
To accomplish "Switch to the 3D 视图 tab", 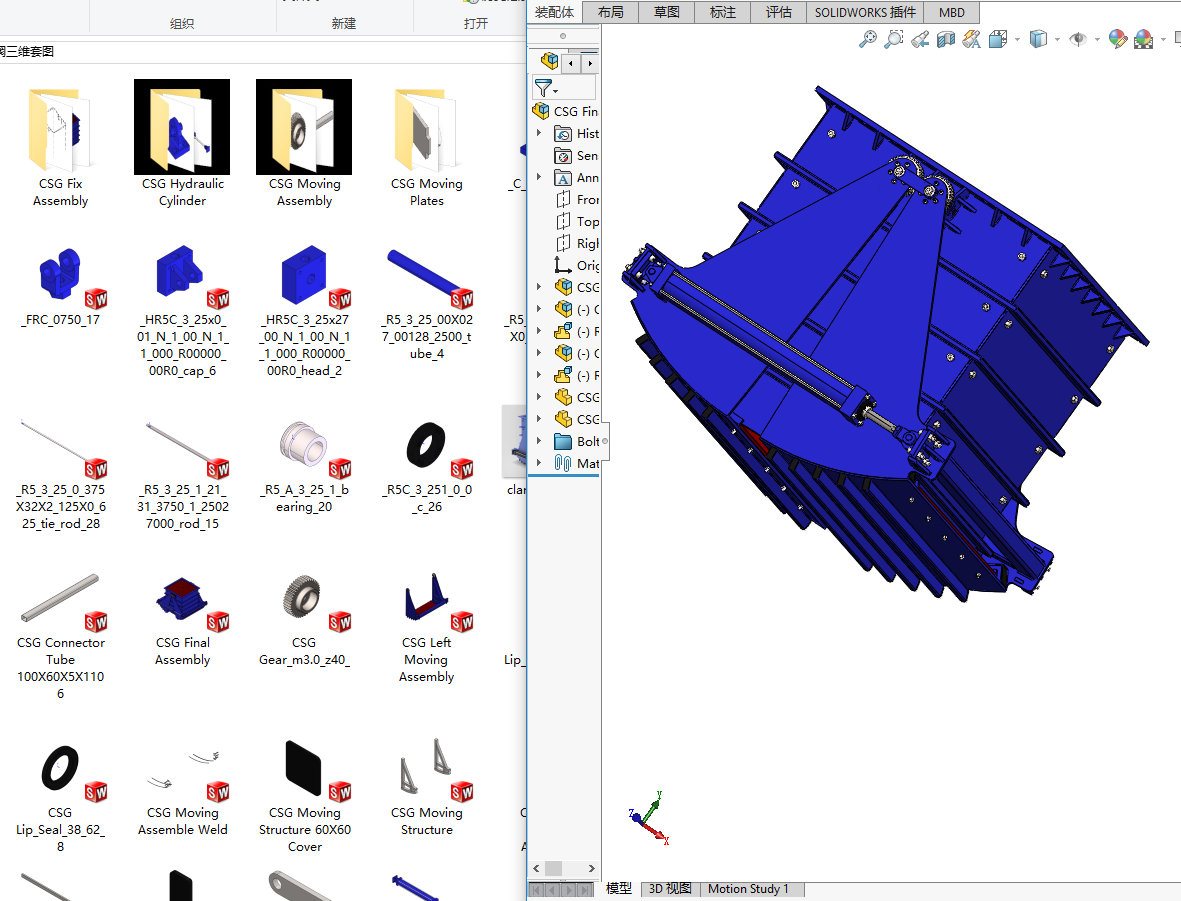I will click(670, 889).
